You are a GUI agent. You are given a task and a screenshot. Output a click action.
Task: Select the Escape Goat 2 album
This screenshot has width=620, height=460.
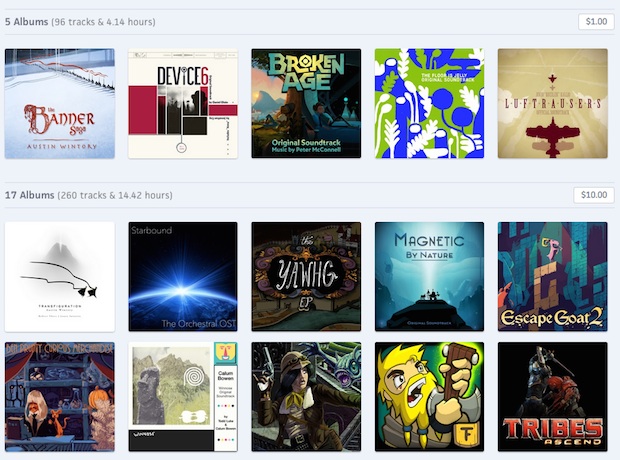(x=552, y=277)
